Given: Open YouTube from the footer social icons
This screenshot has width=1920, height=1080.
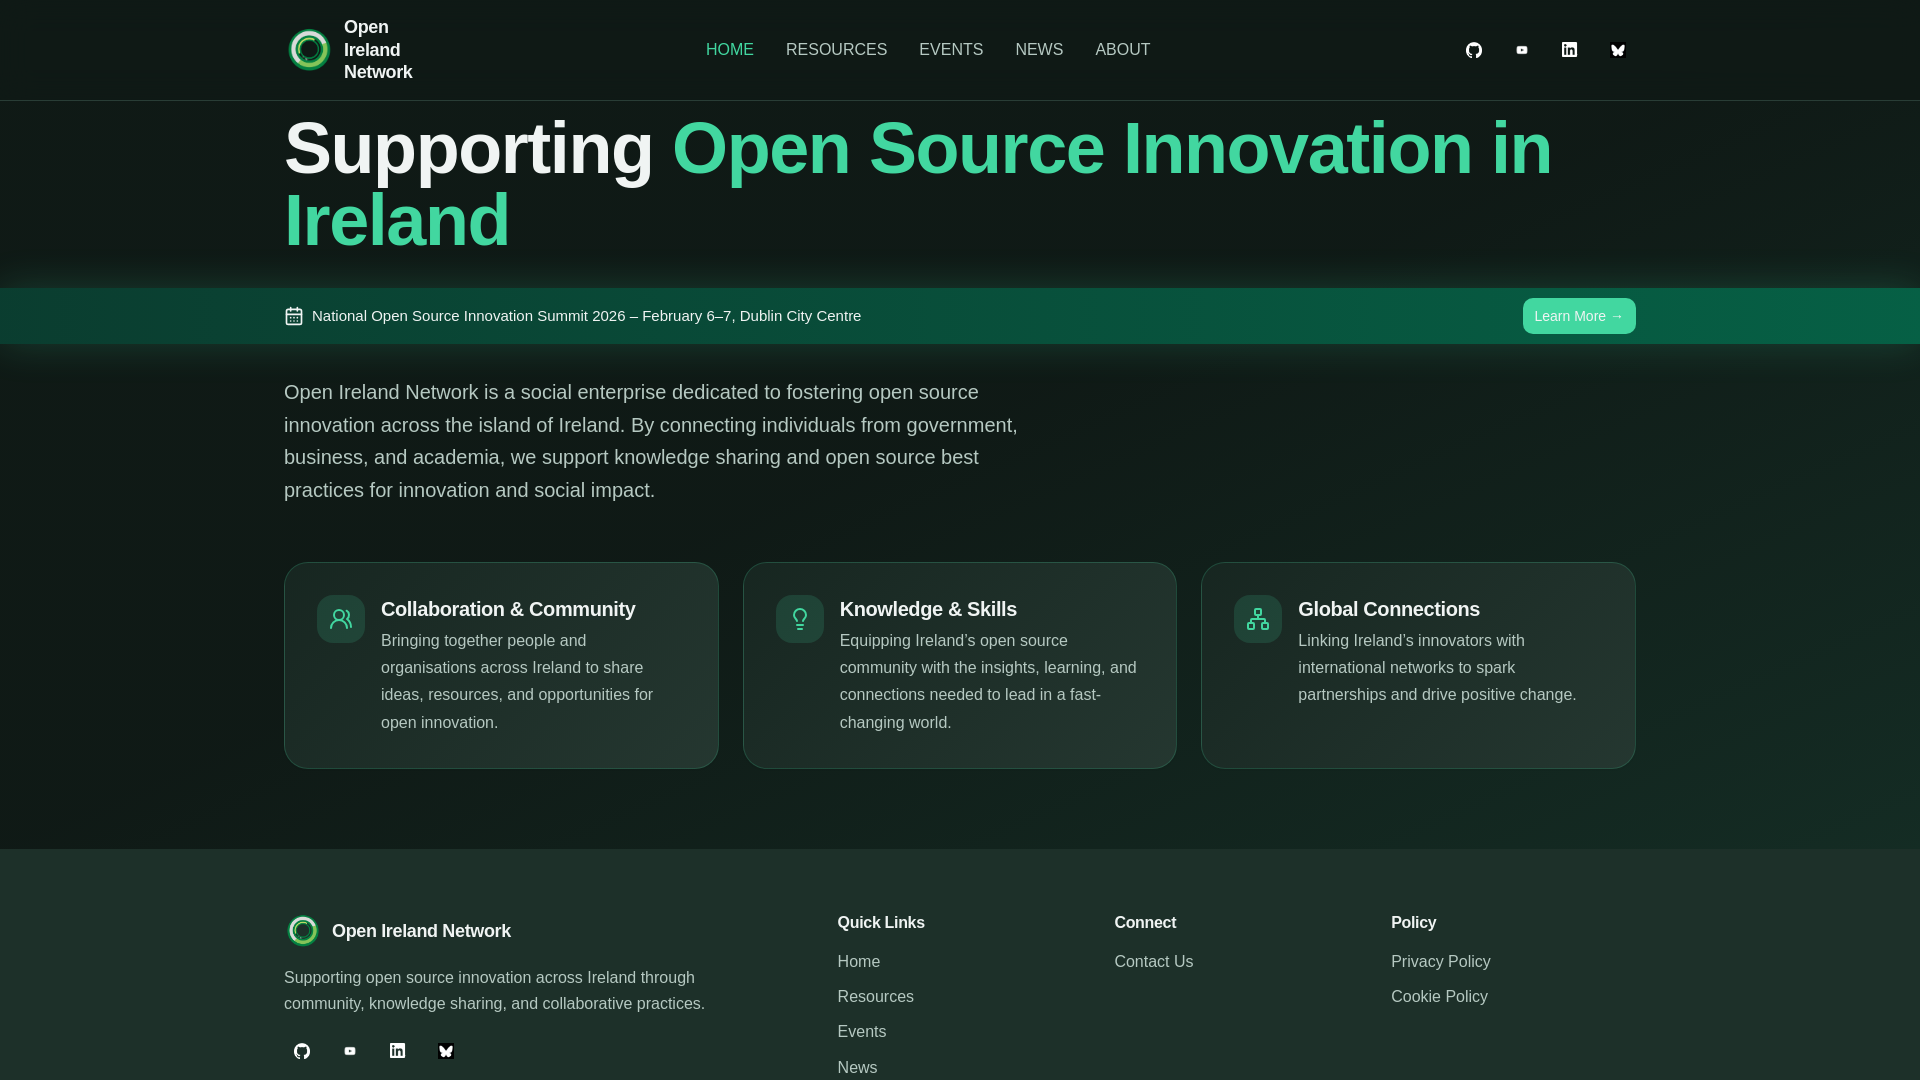Looking at the screenshot, I should click(349, 1051).
